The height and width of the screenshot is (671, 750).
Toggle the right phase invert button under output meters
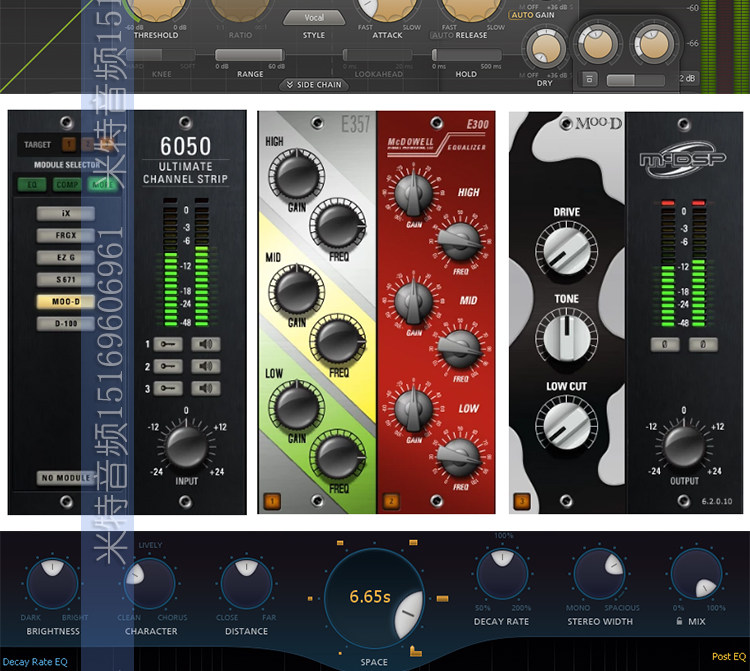tap(703, 344)
